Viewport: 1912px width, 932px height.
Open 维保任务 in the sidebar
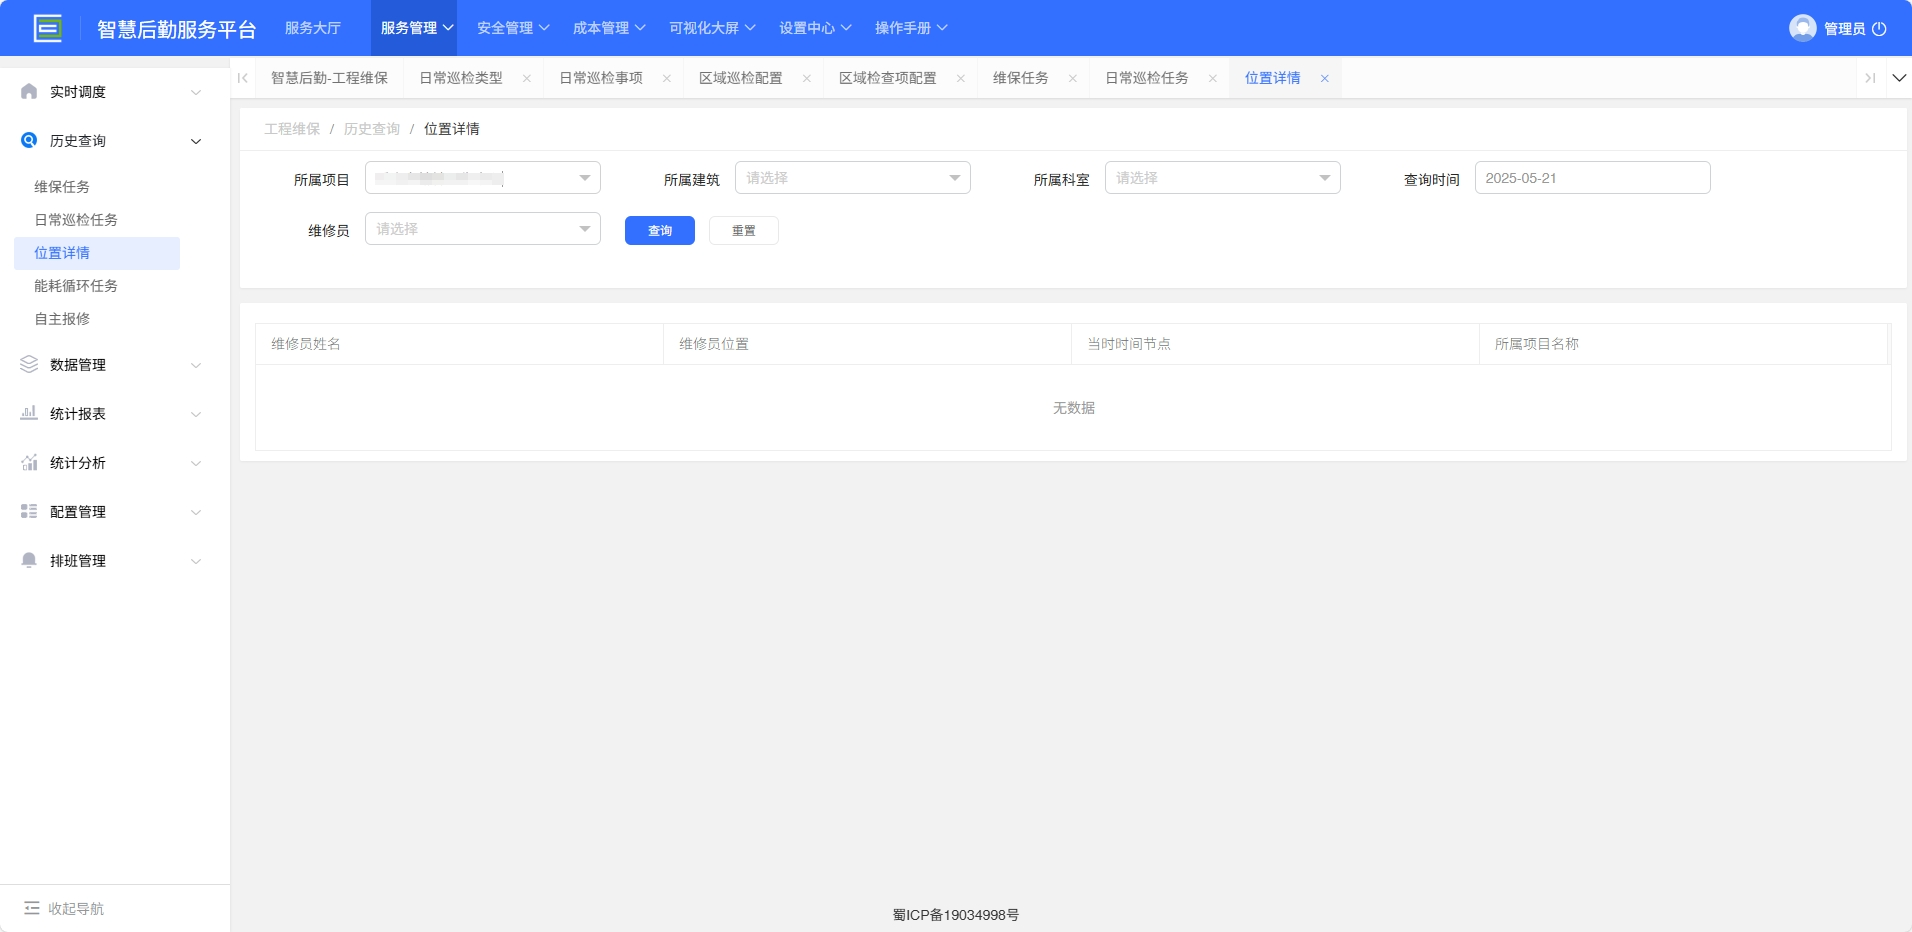tap(62, 187)
